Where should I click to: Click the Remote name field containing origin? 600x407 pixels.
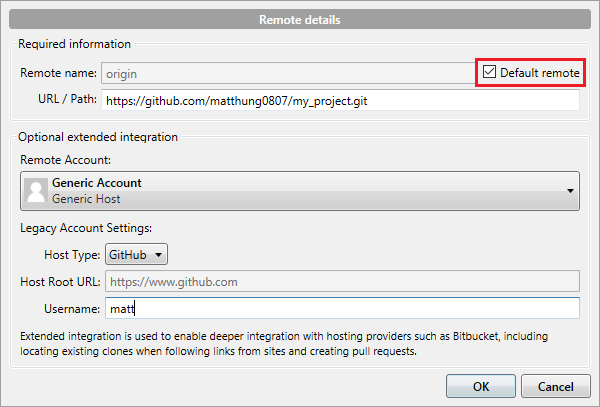point(285,73)
